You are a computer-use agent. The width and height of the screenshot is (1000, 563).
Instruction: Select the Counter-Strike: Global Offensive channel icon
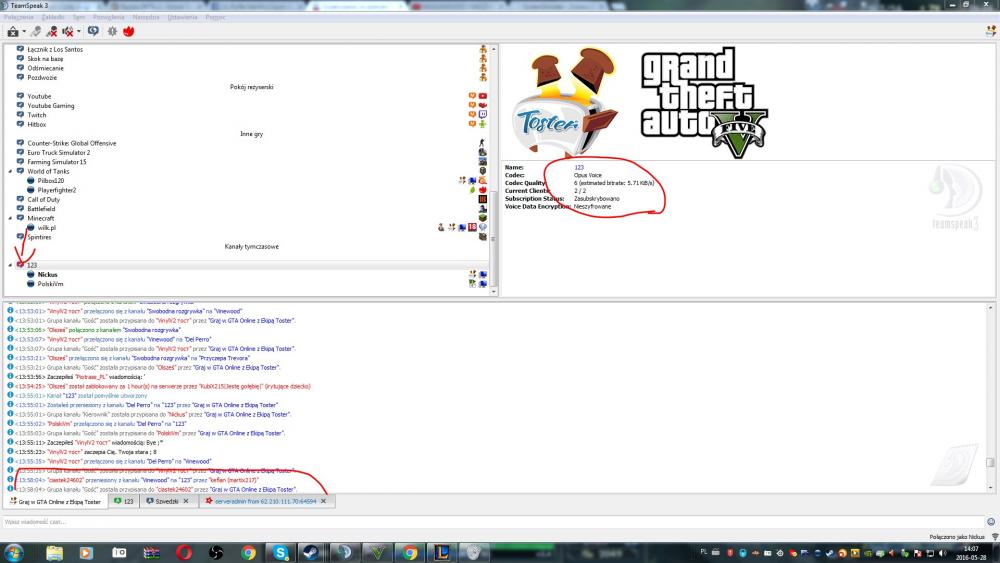pos(20,143)
